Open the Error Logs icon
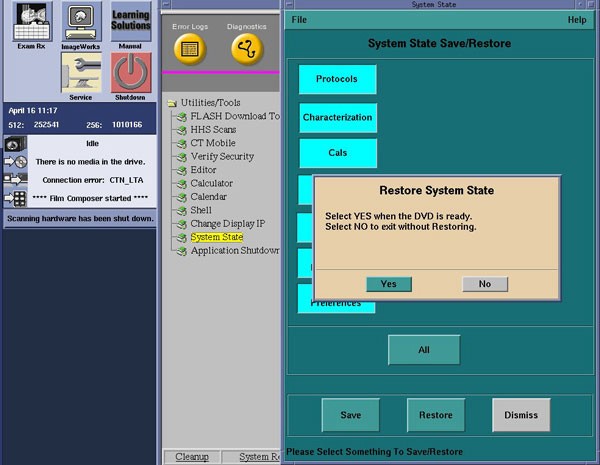 pos(190,47)
